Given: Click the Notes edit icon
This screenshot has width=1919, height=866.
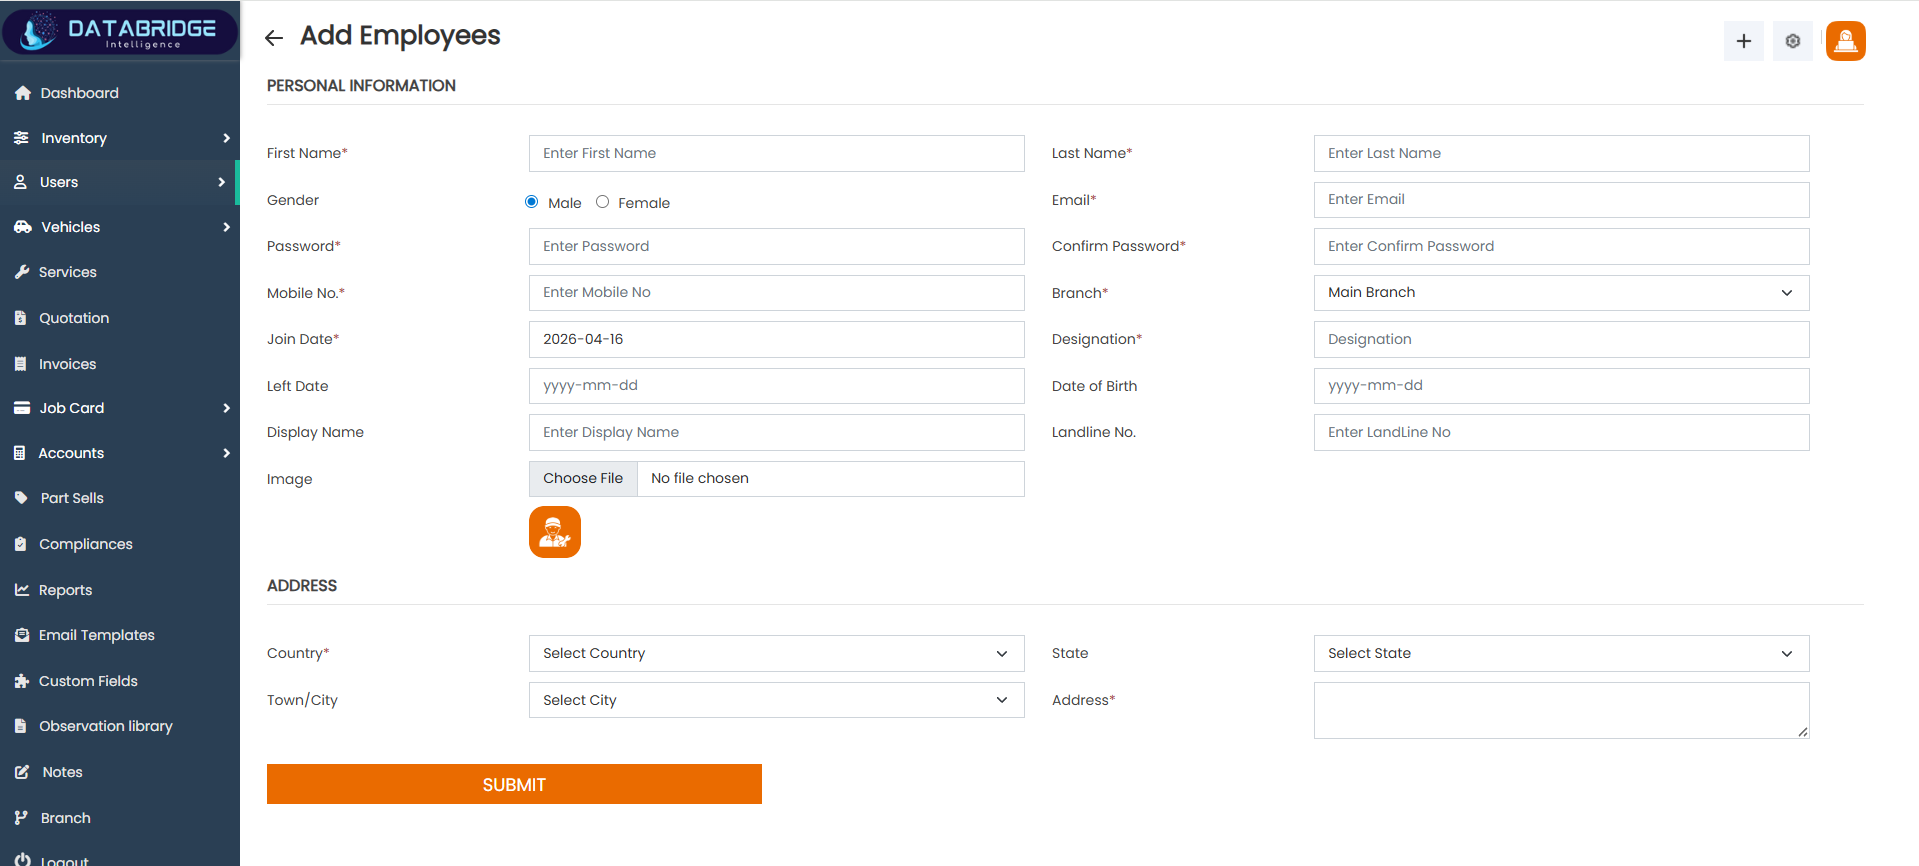Looking at the screenshot, I should (x=21, y=772).
